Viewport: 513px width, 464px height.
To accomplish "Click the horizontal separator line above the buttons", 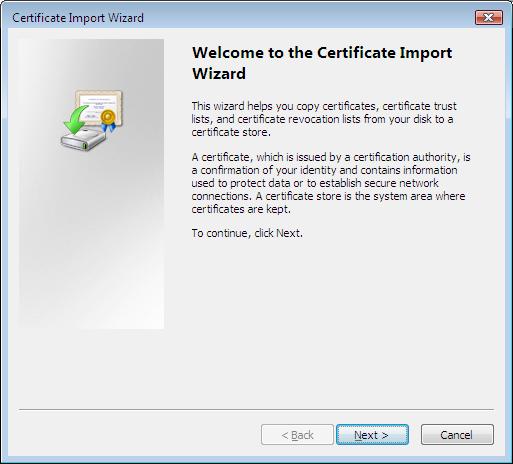I will point(256,409).
